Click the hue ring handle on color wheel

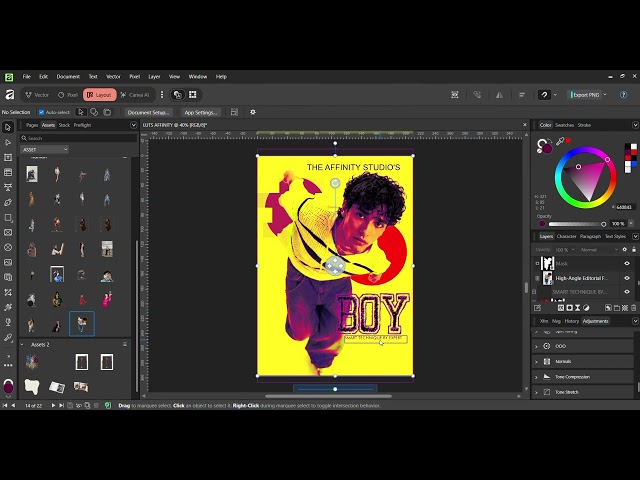pyautogui.click(x=607, y=159)
